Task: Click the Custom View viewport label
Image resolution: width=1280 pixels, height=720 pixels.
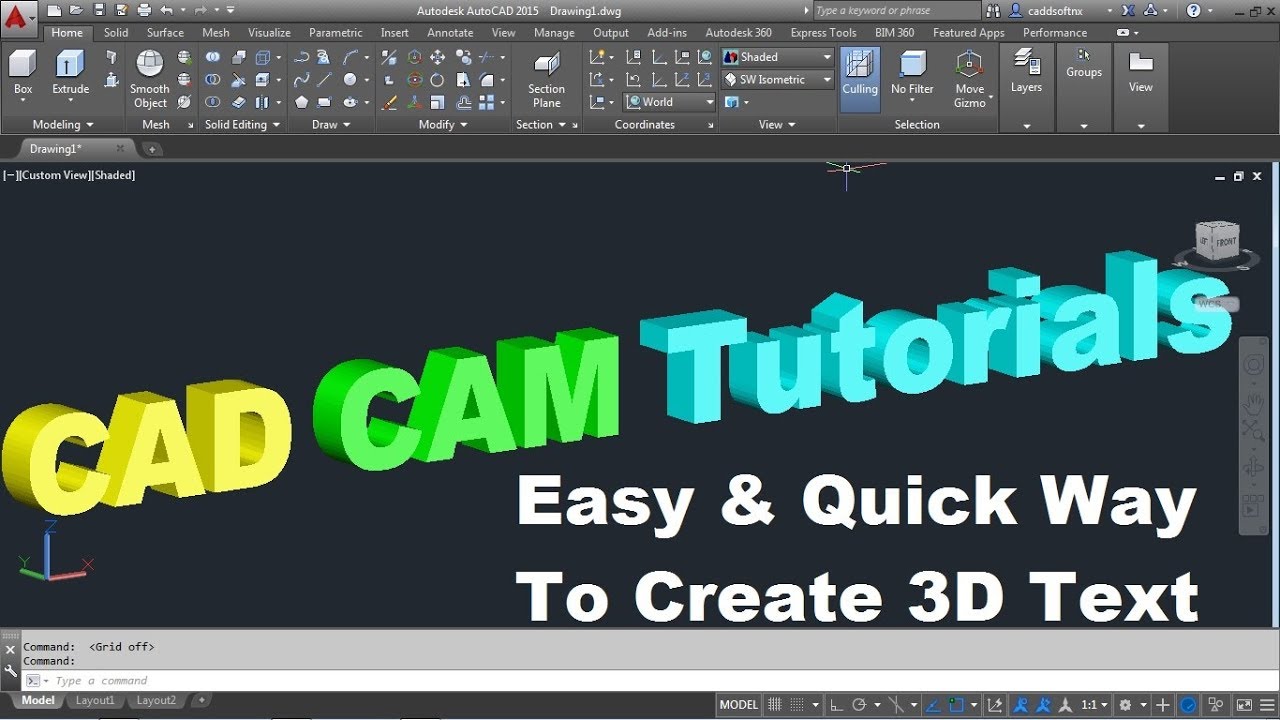Action: (x=55, y=175)
